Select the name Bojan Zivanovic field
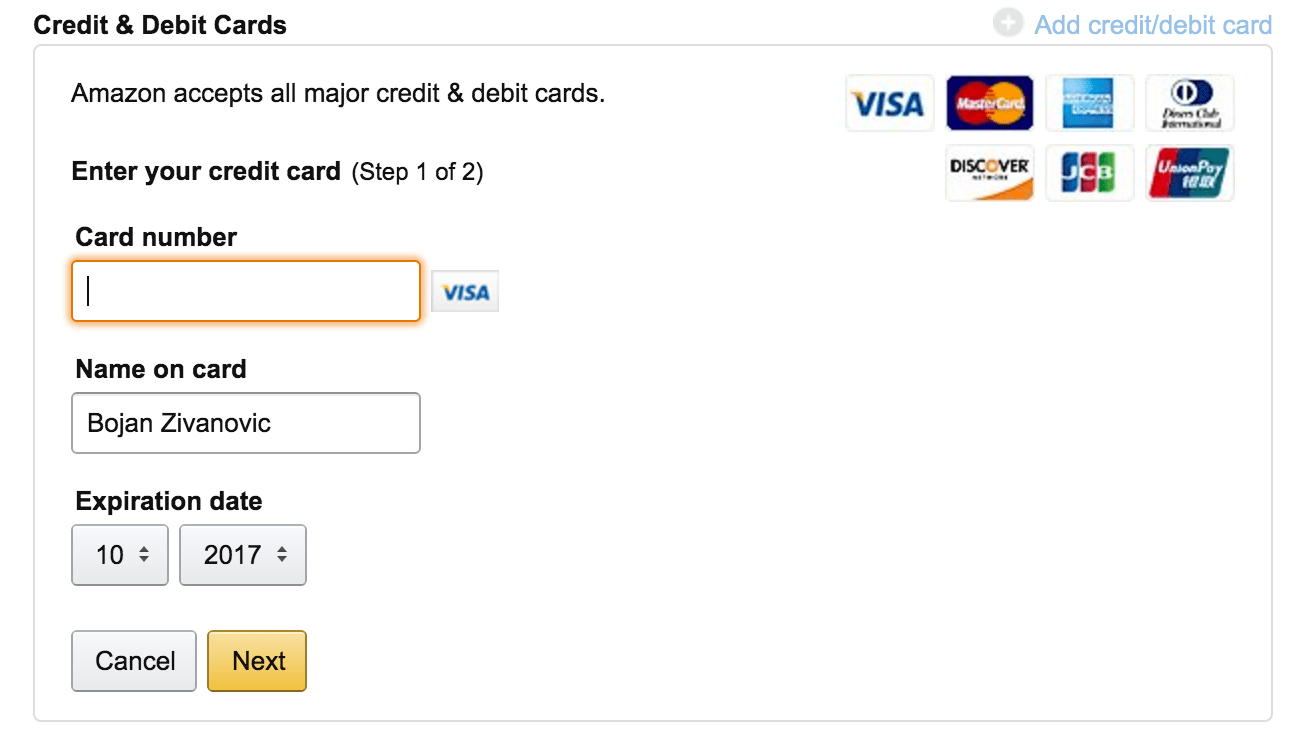 [245, 423]
